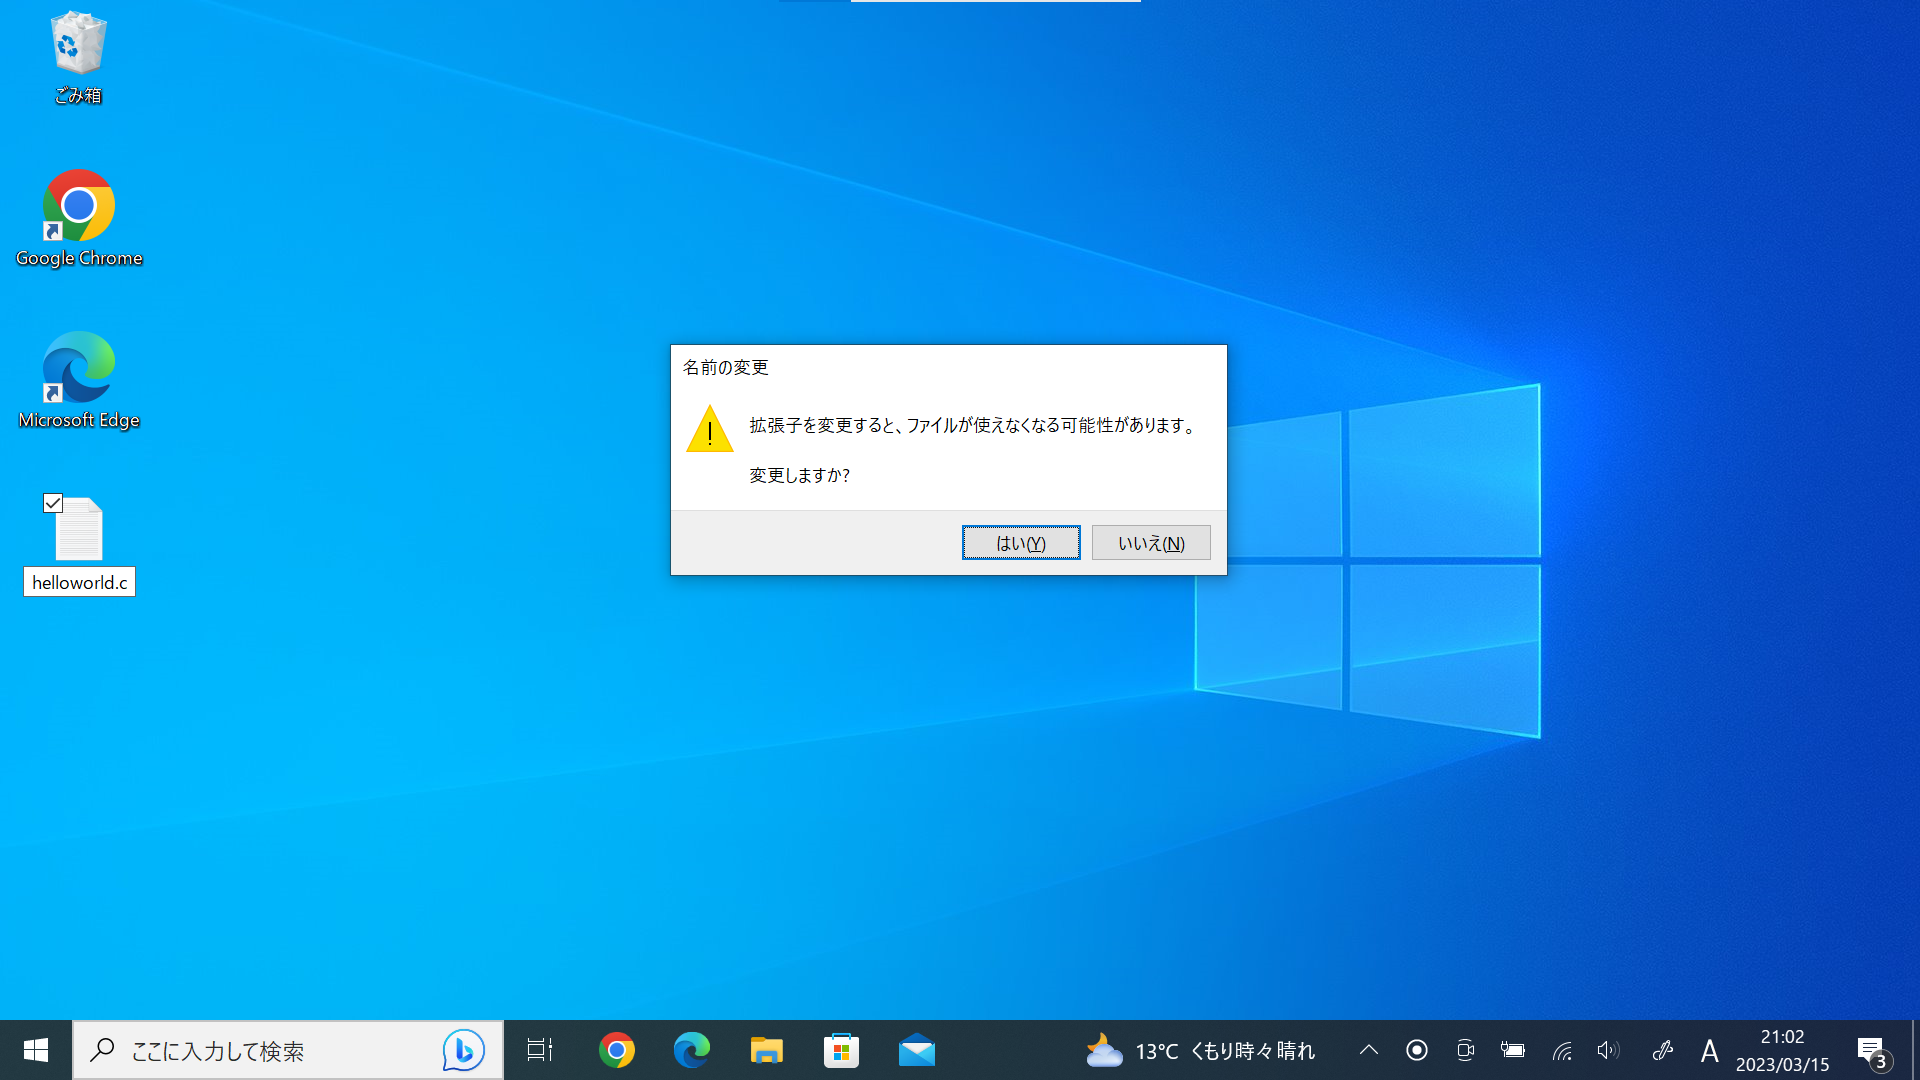Confirm rename with はい(Y) button
The image size is (1920, 1080).
(1021, 543)
